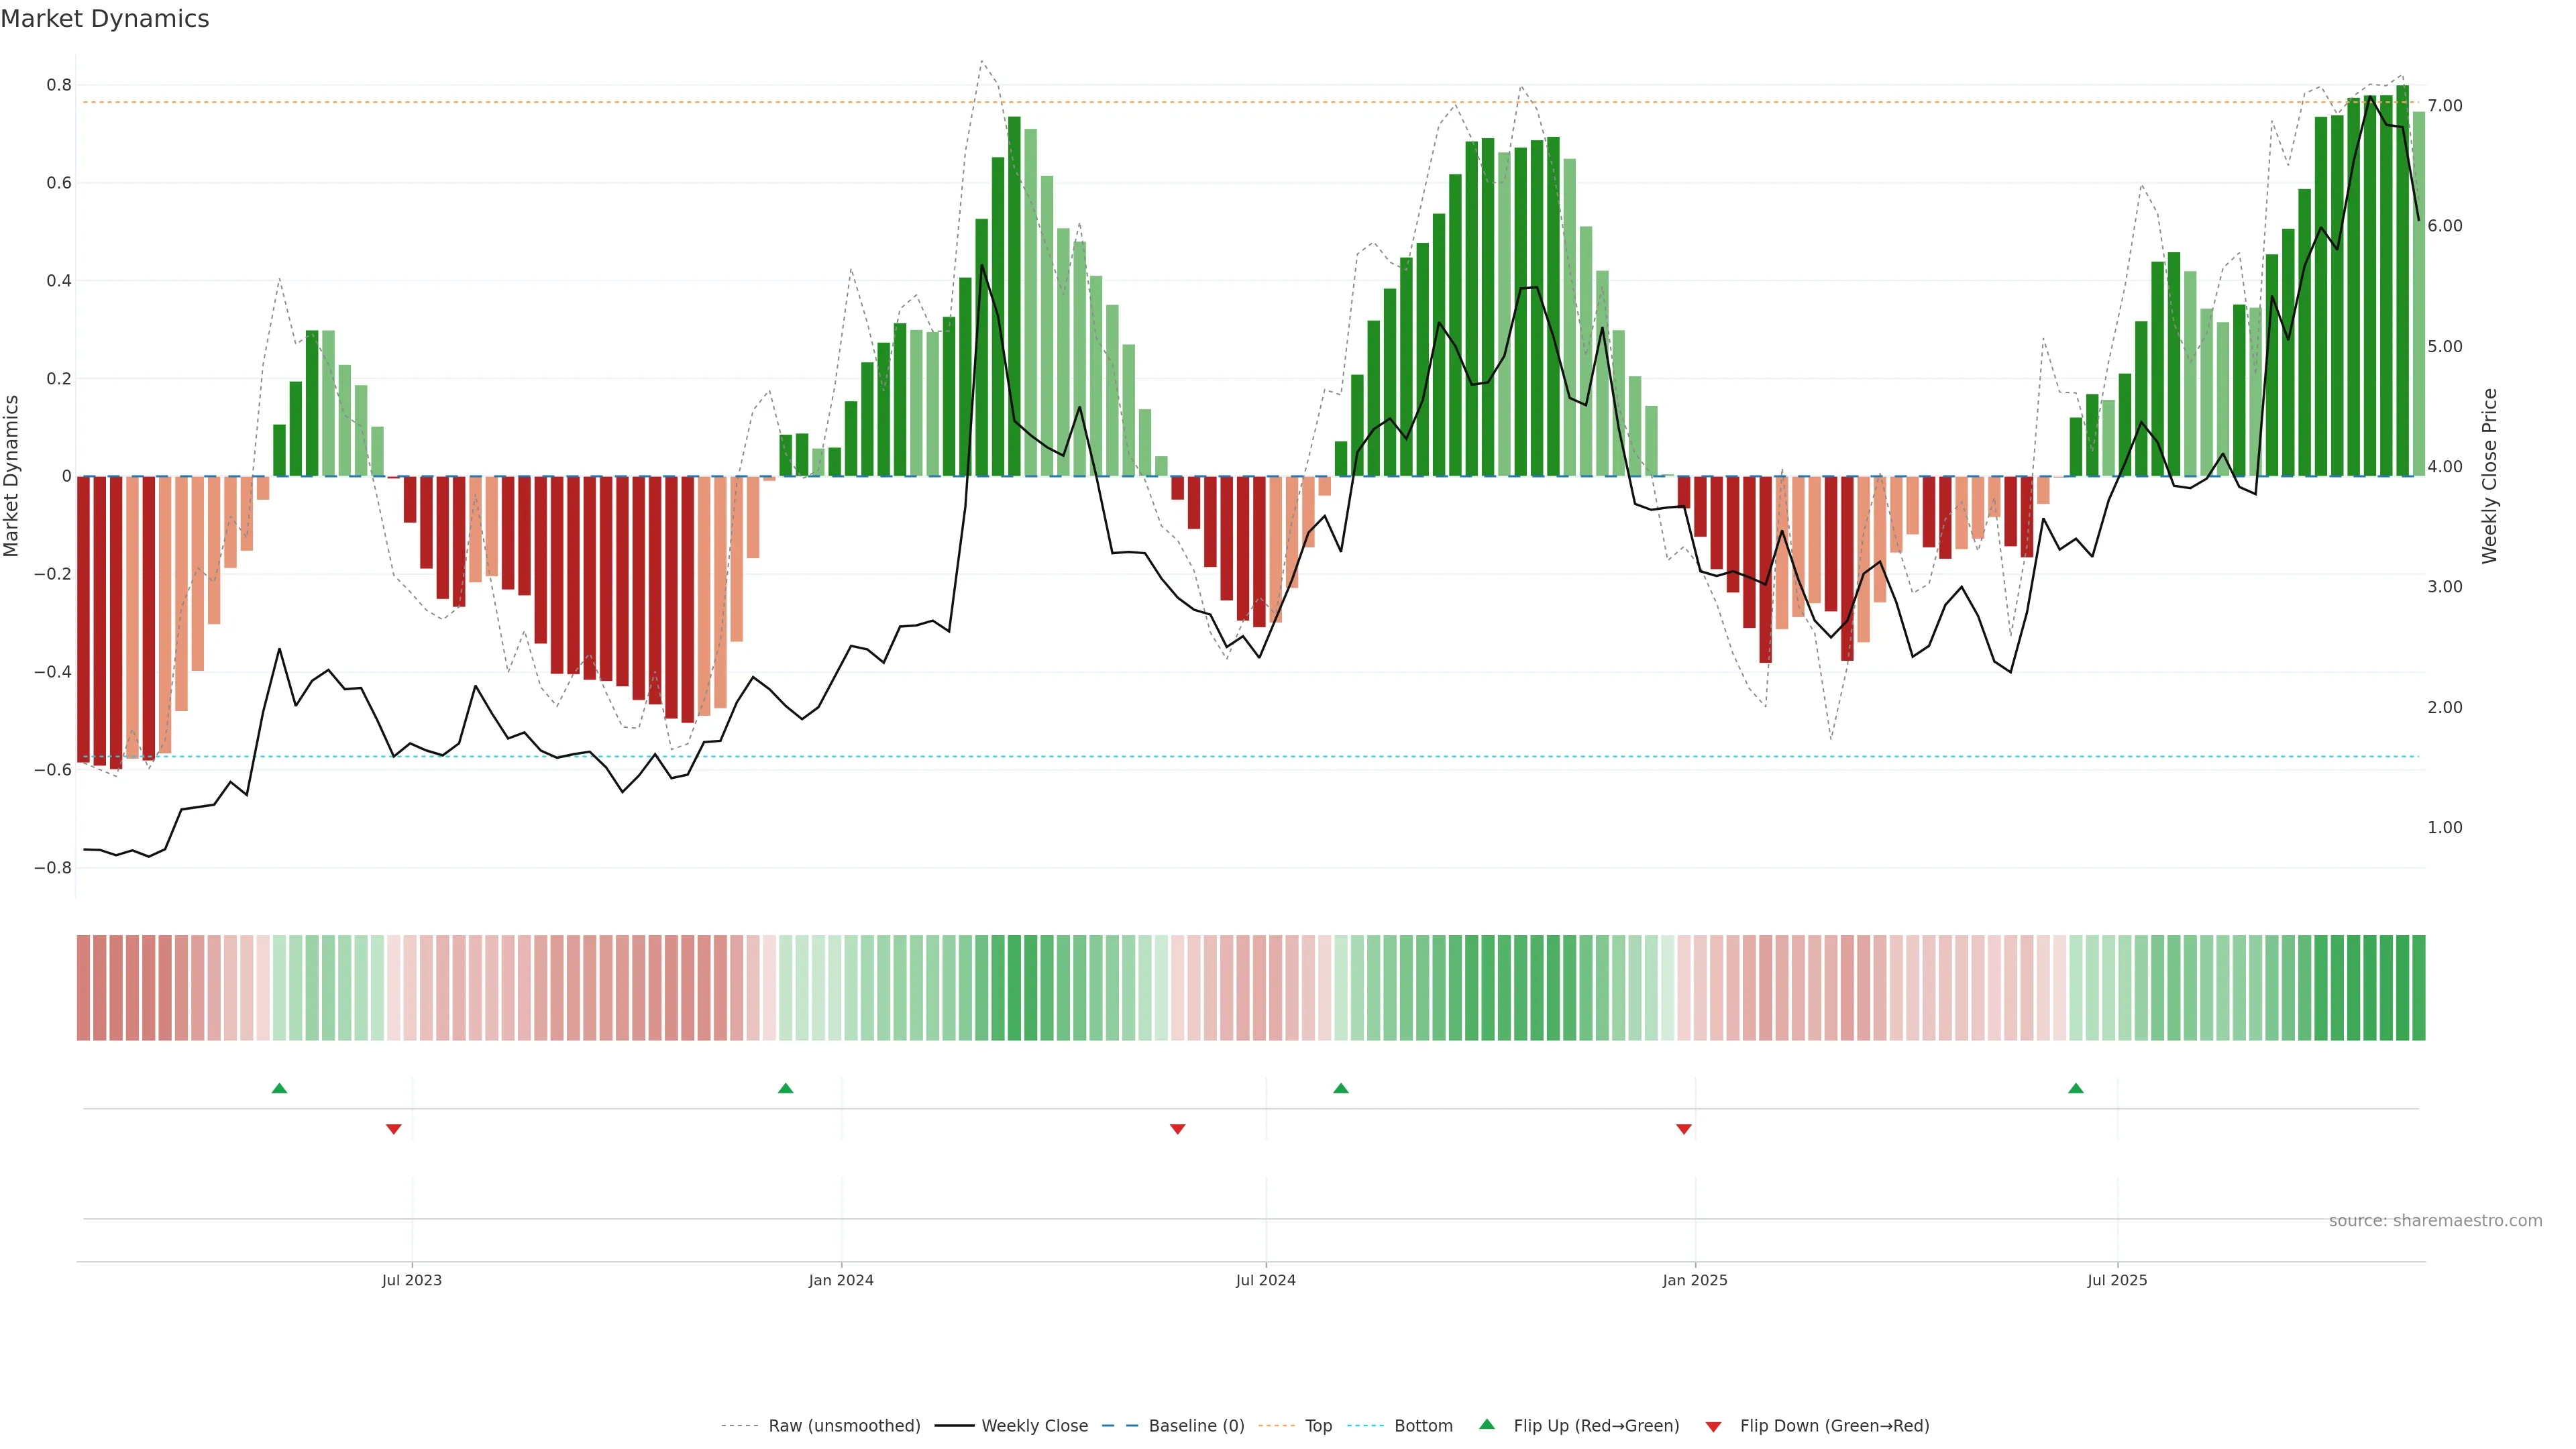This screenshot has width=2576, height=1449.
Task: Click the red flip-down triangle before Jan 2025
Action: [1684, 1129]
